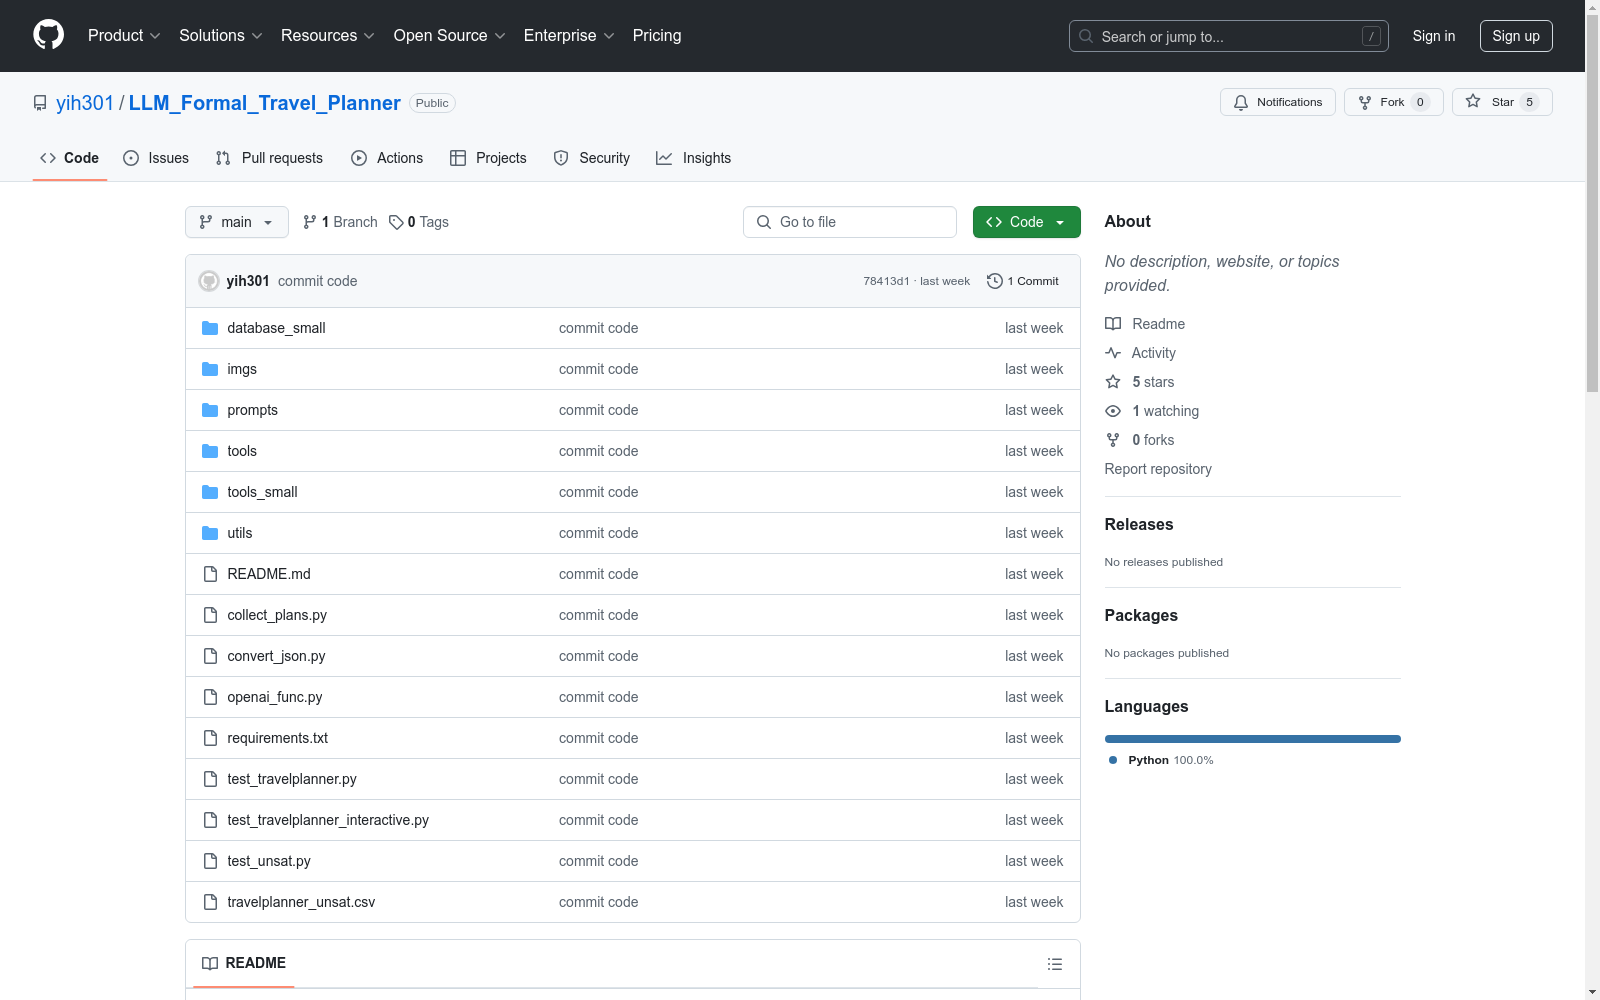The height and width of the screenshot is (1000, 1600).
Task: Switch to the Issues tab
Action: [x=156, y=158]
